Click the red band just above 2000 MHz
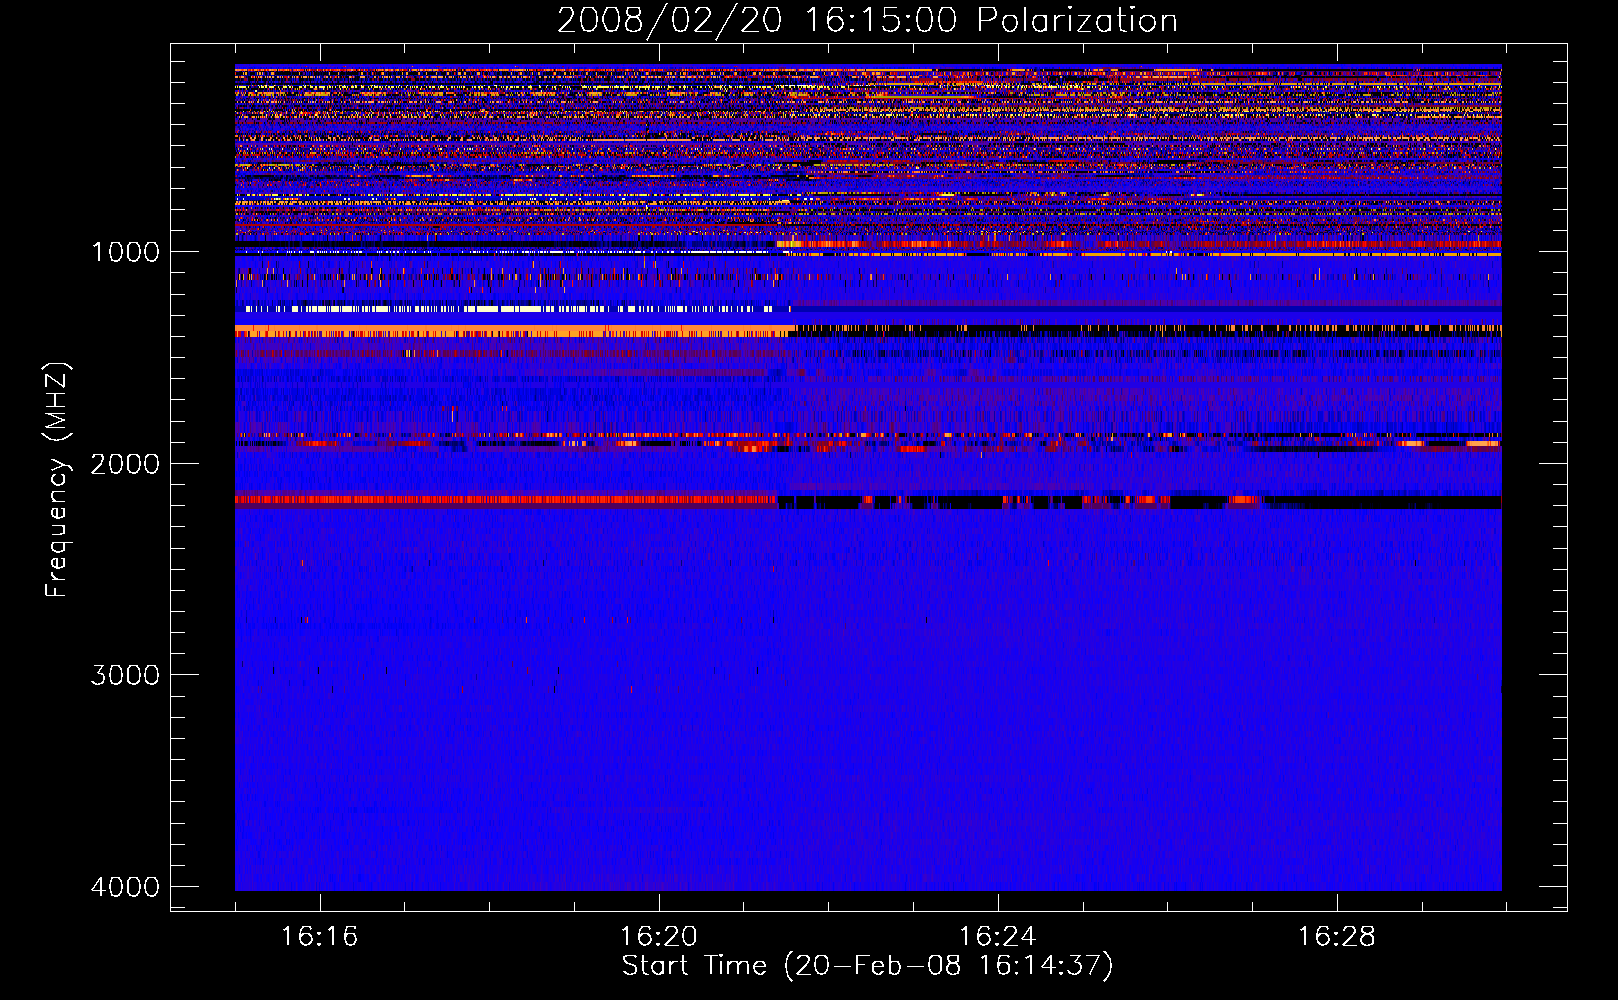Image resolution: width=1618 pixels, height=1000 pixels. click(x=505, y=499)
